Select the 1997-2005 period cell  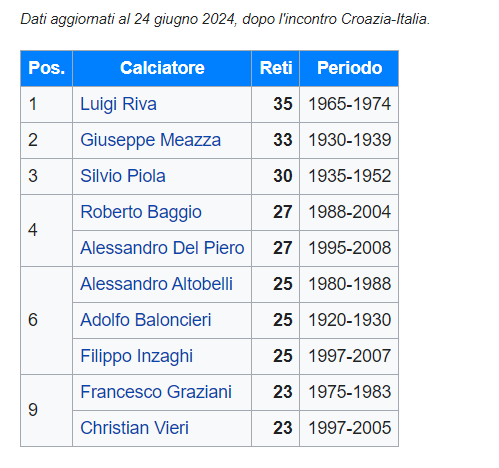pos(349,428)
